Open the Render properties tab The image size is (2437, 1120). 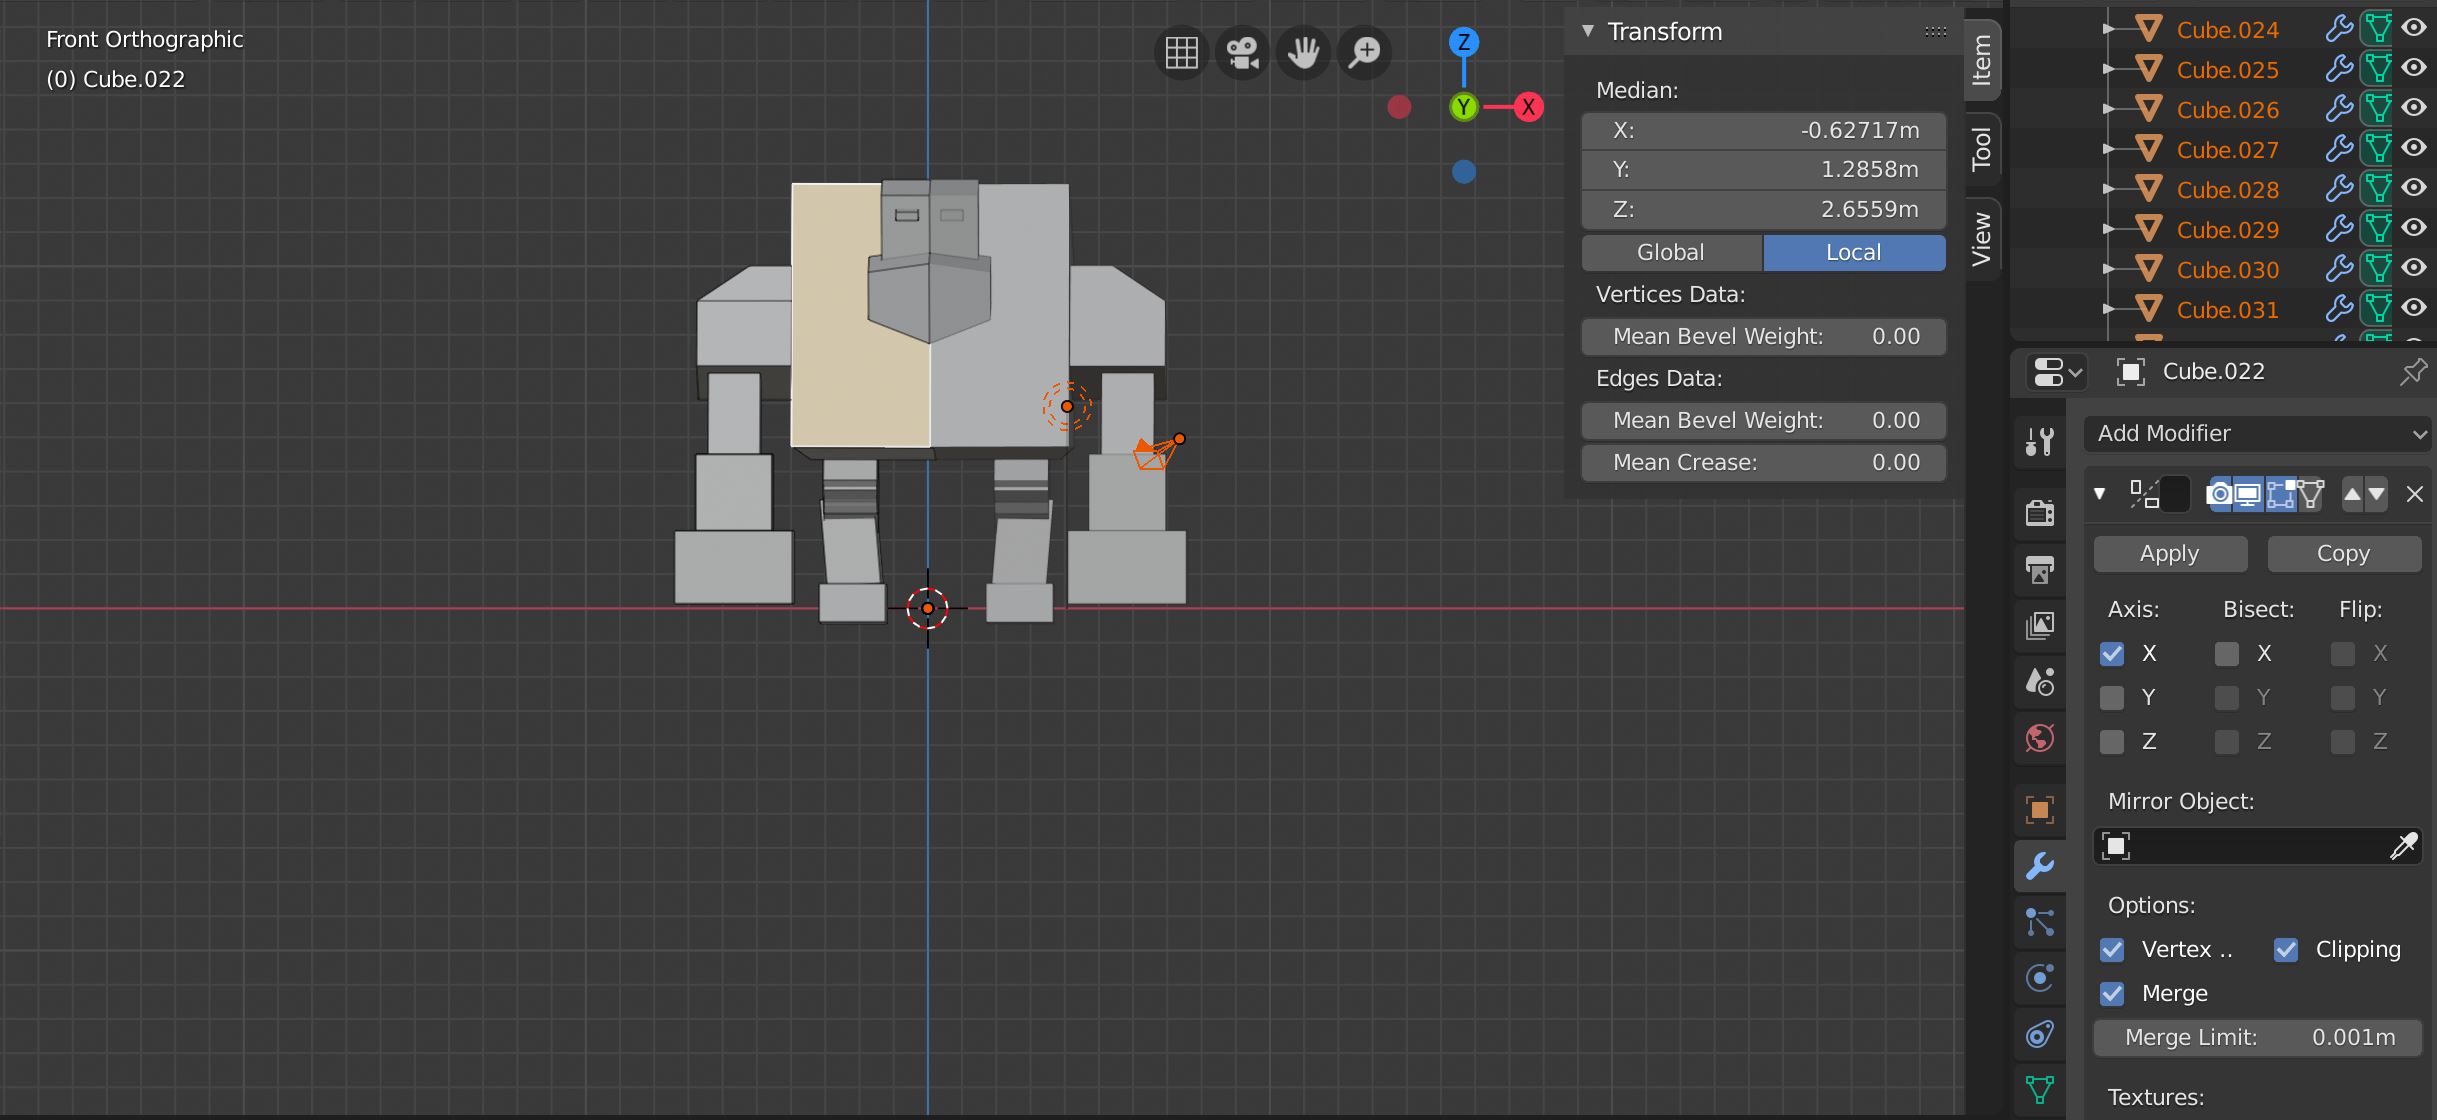pos(2040,513)
